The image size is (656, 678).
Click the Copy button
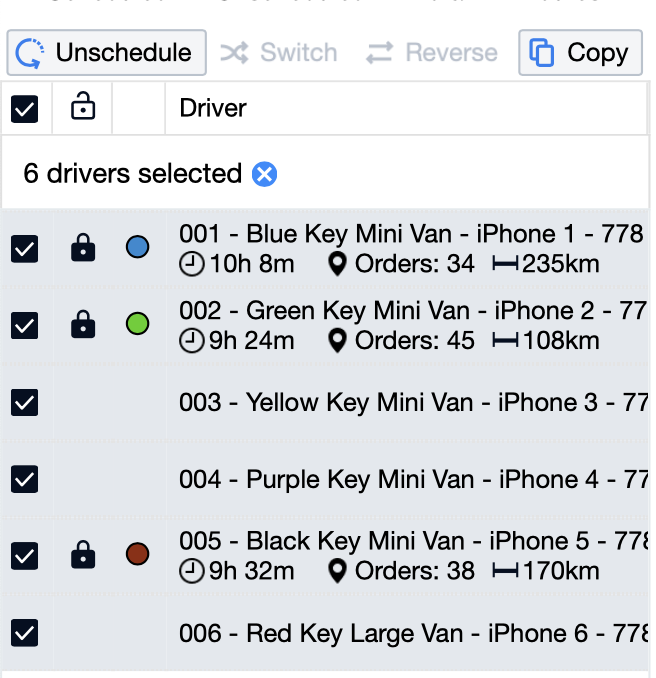tap(580, 53)
